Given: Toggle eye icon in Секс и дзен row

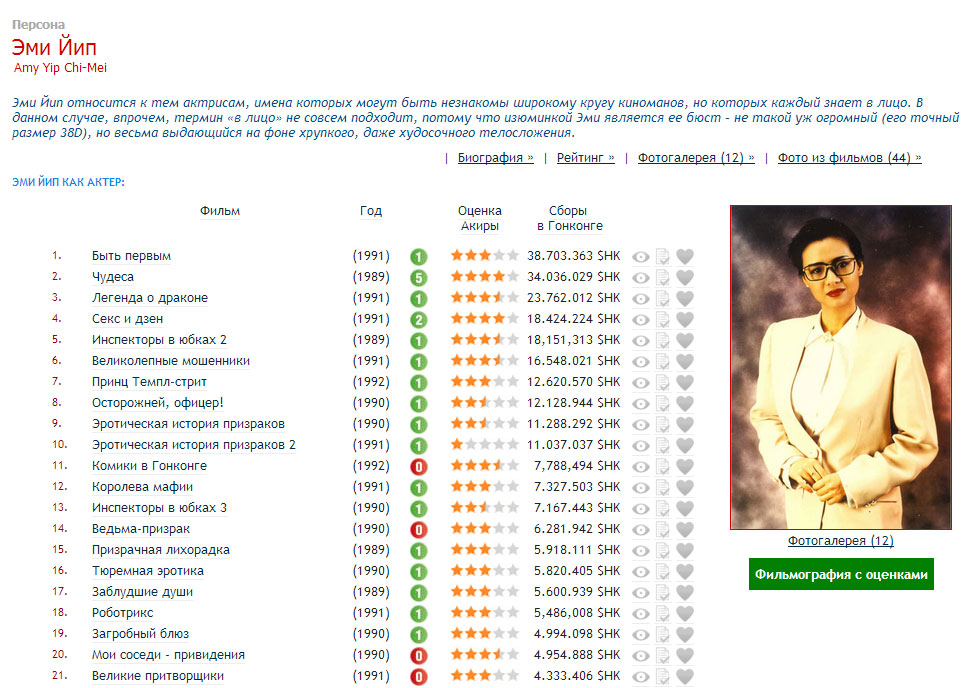Looking at the screenshot, I should click(x=640, y=319).
